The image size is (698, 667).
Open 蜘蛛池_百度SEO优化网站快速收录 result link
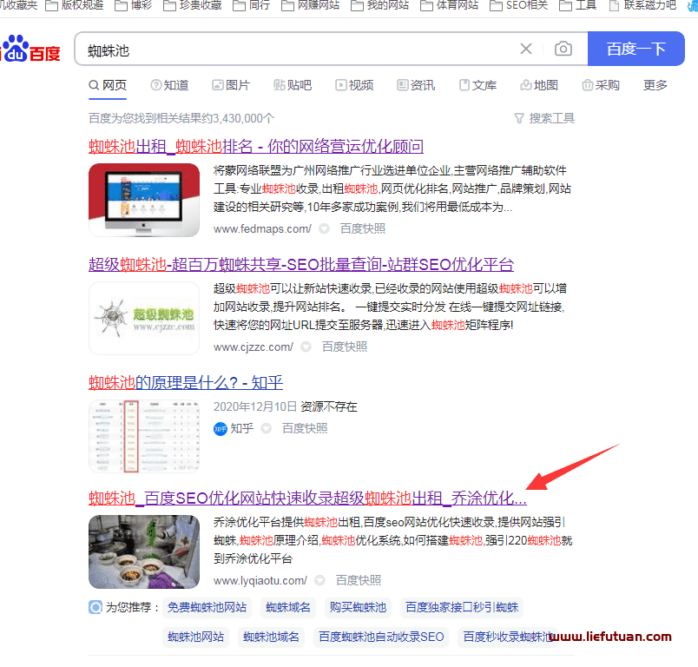308,498
